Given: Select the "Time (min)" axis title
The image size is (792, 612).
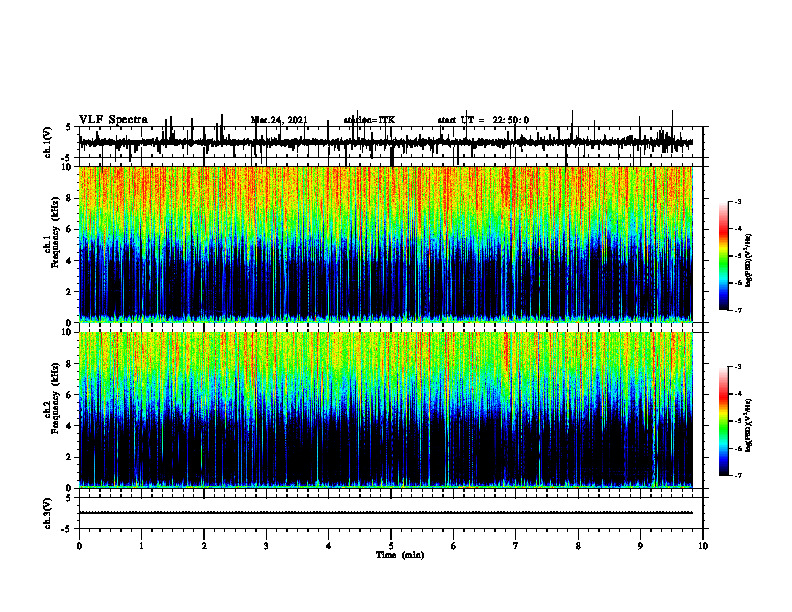Looking at the screenshot, I should click(400, 555).
